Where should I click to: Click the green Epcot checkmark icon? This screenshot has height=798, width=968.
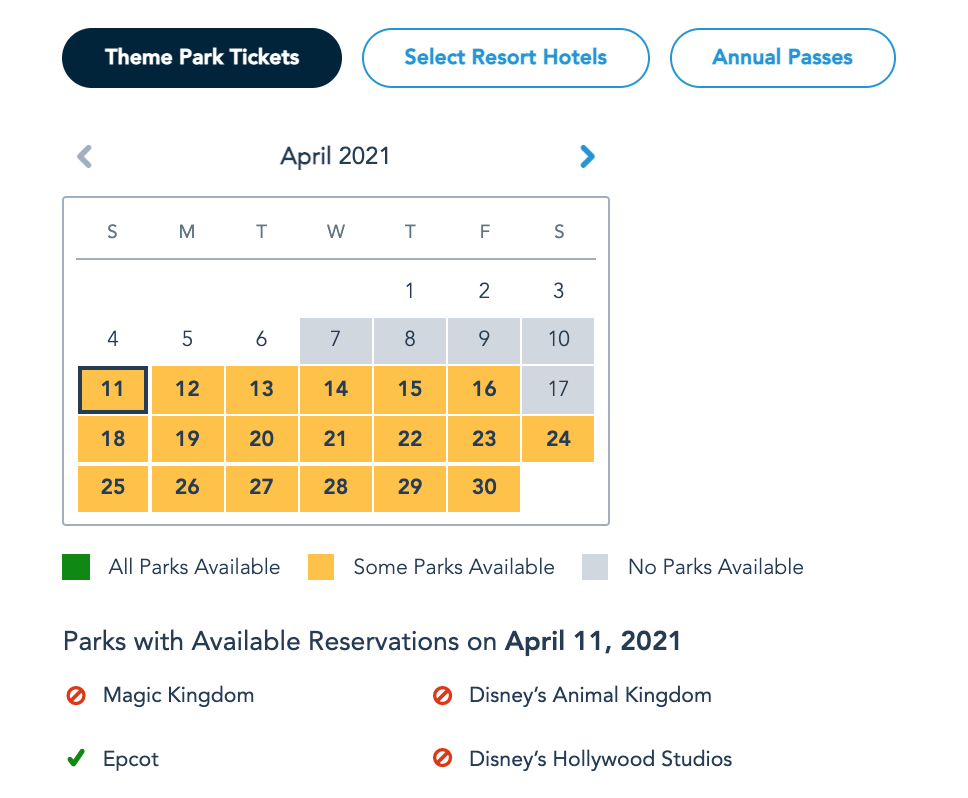[x=76, y=759]
